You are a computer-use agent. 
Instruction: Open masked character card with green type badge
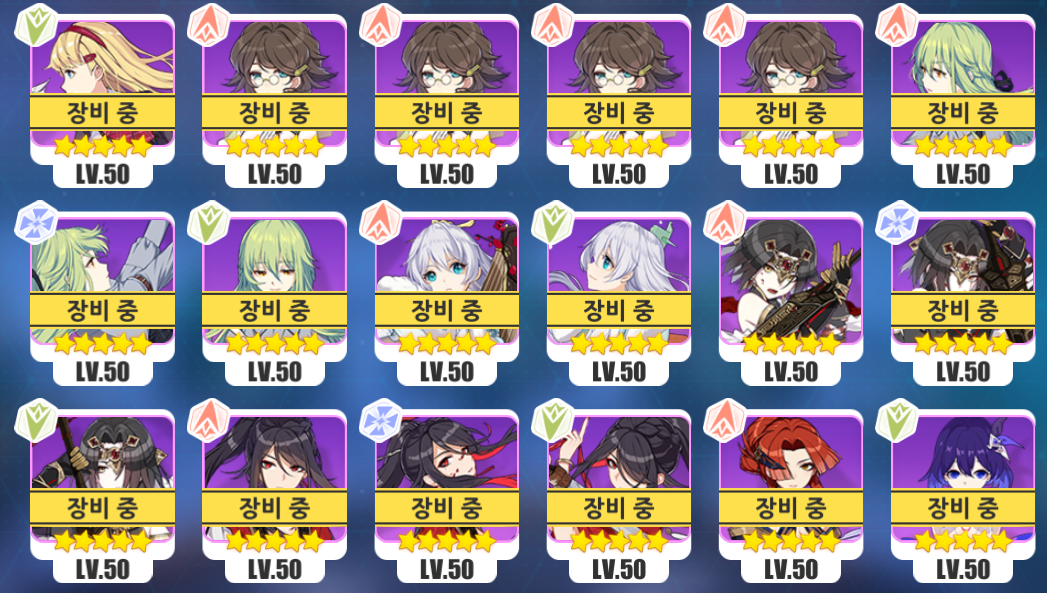pyautogui.click(x=102, y=496)
